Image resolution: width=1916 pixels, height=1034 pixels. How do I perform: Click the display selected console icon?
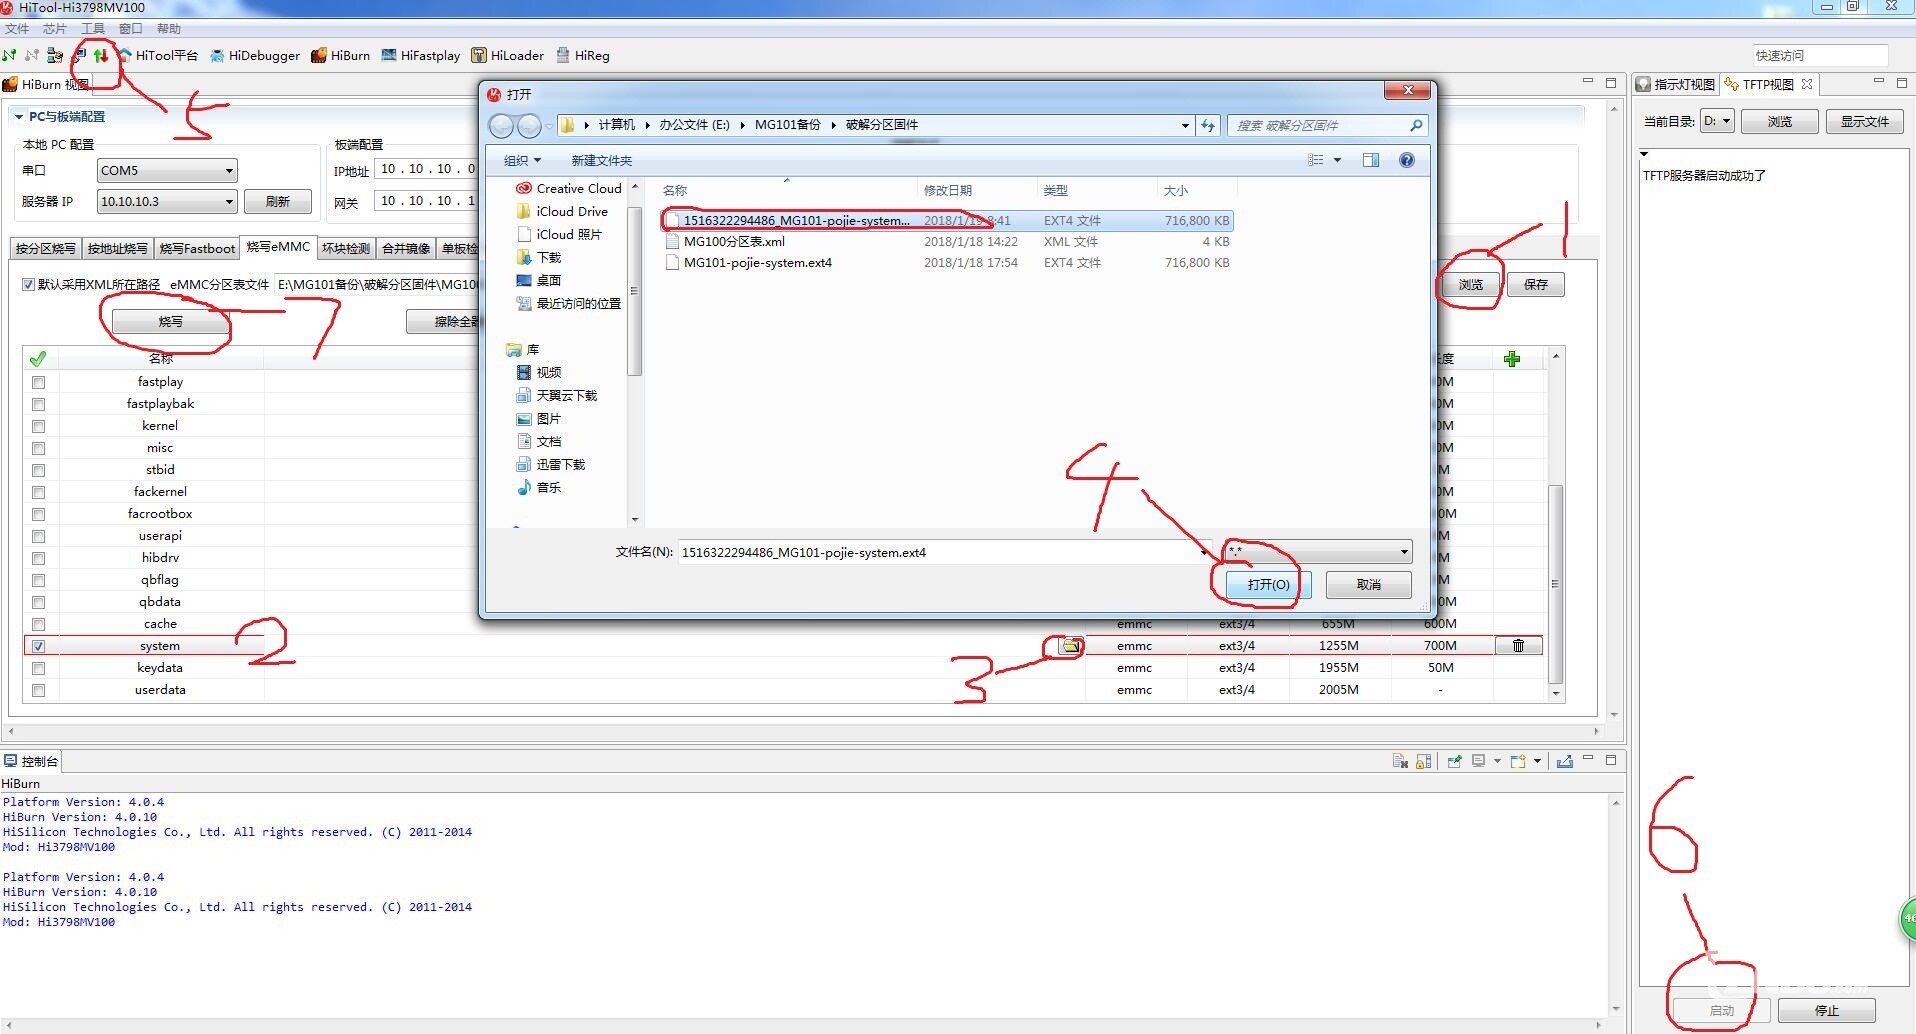click(1479, 761)
